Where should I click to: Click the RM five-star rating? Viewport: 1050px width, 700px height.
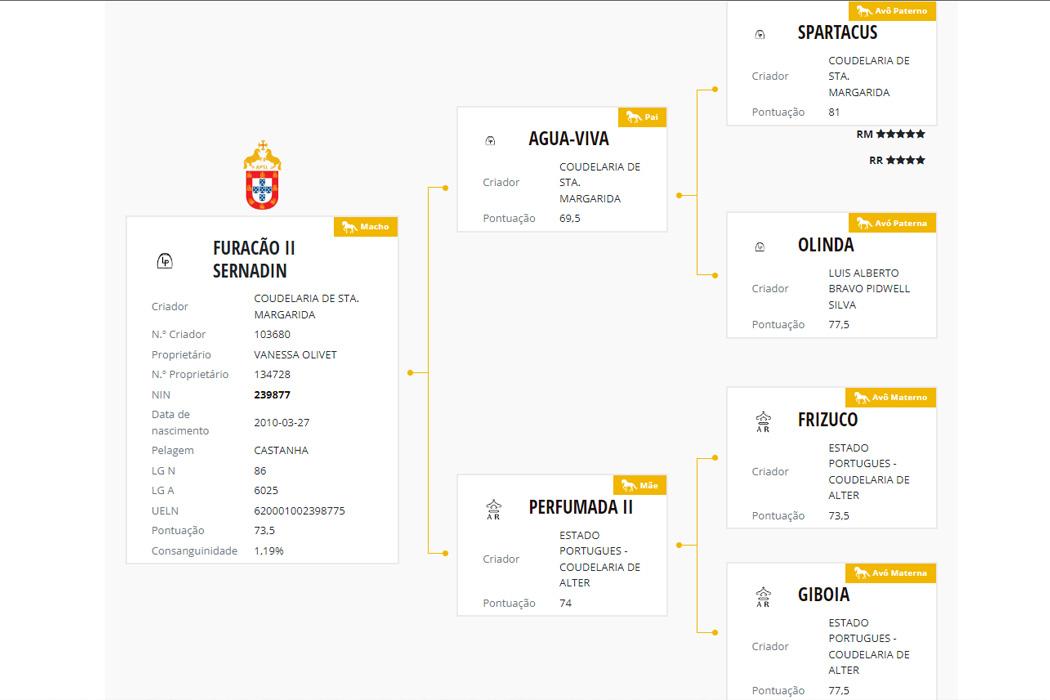click(891, 134)
